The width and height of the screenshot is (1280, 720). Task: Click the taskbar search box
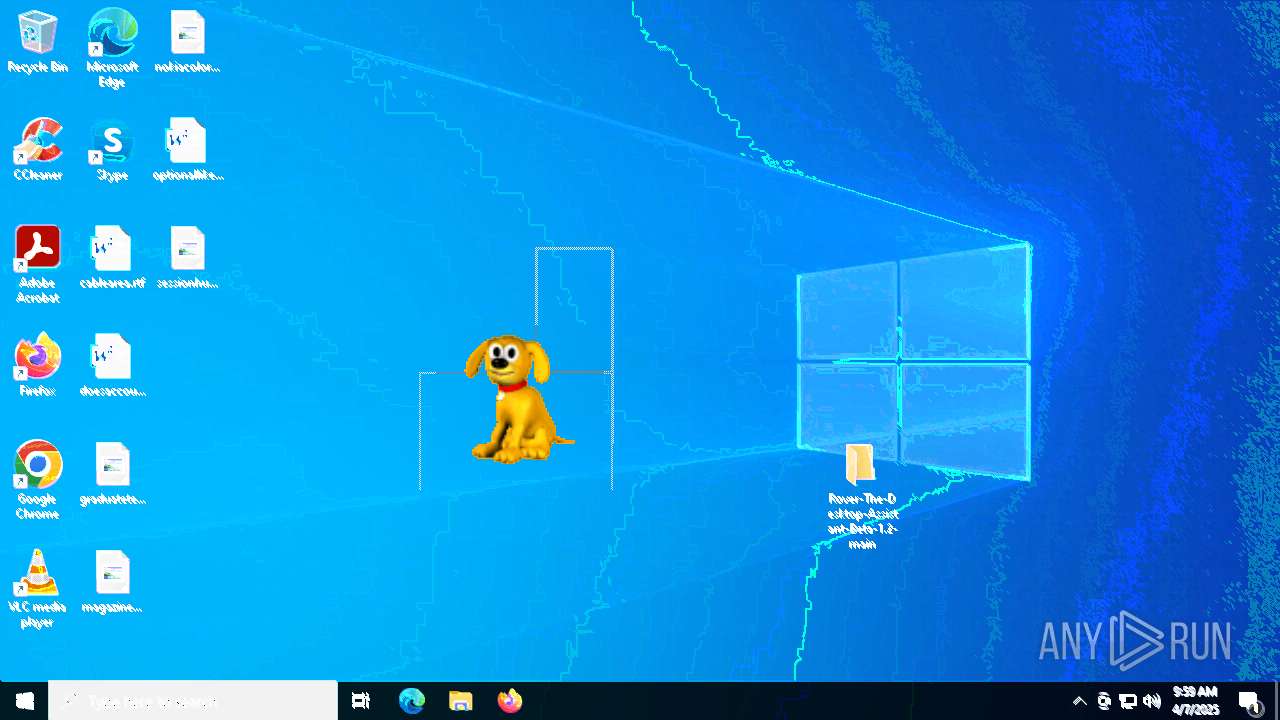click(193, 701)
